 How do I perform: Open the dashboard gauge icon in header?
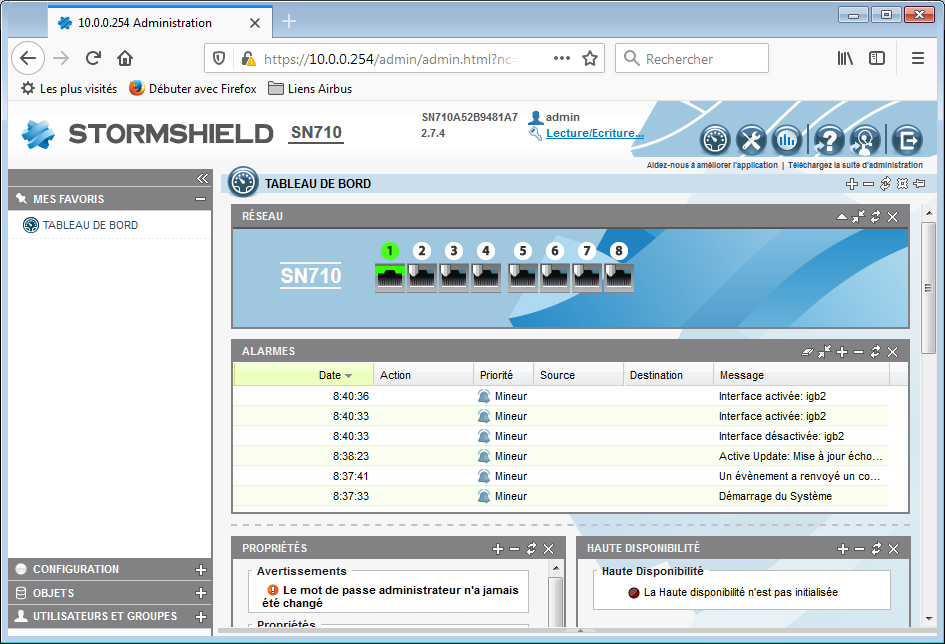(x=716, y=139)
